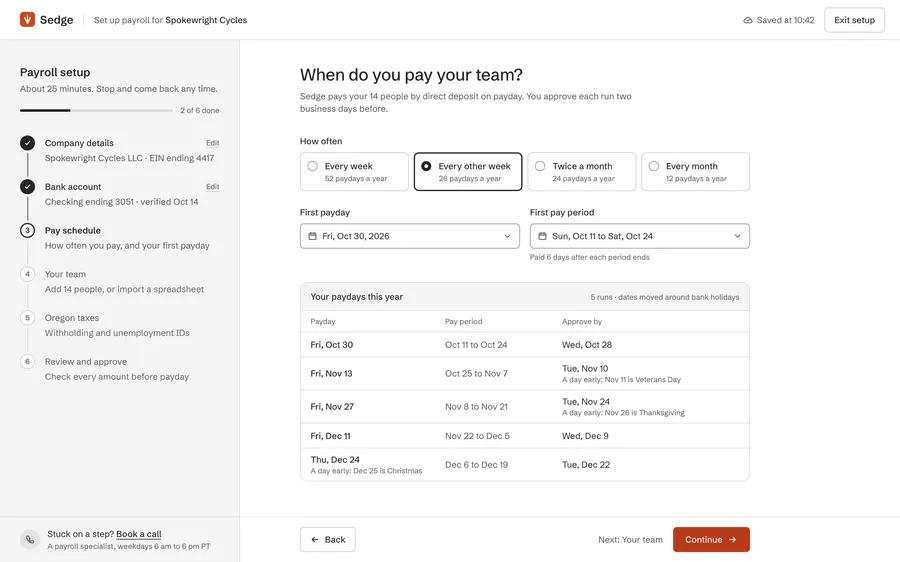Click Continue to Your team
The height and width of the screenshot is (562, 900).
pos(711,540)
